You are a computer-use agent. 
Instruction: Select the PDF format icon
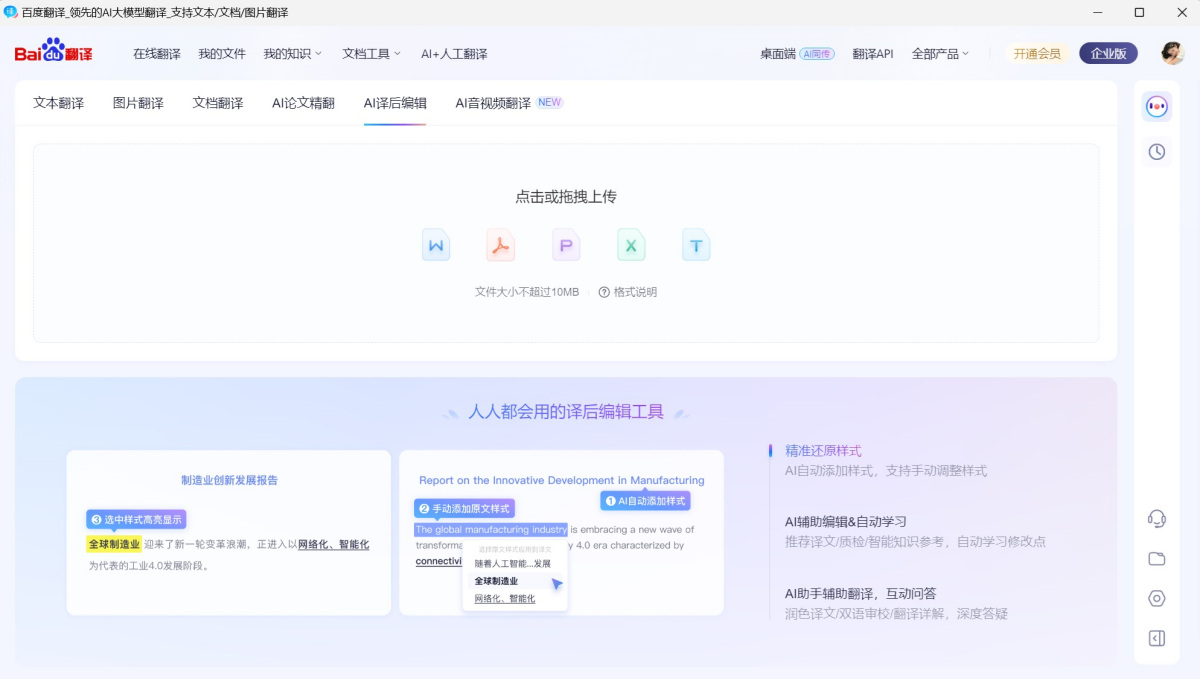coord(501,243)
